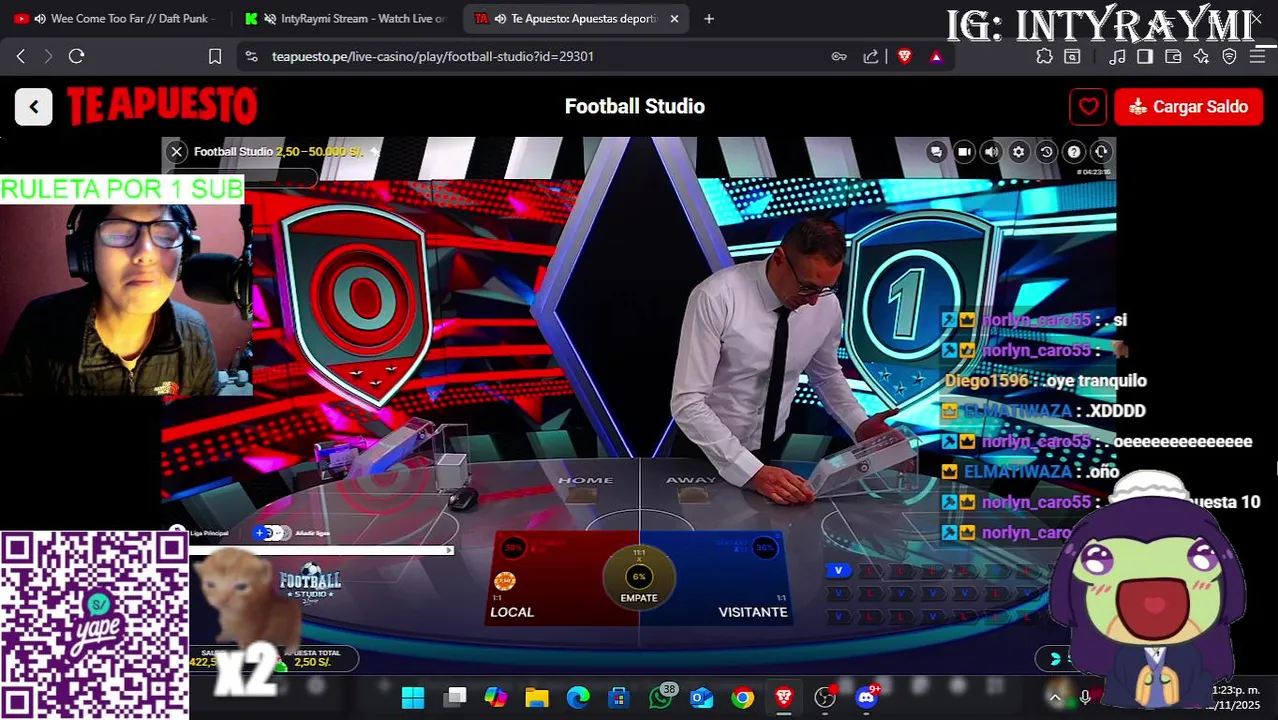Open the media playlist music note icon
The width and height of the screenshot is (1278, 720).
click(1118, 56)
